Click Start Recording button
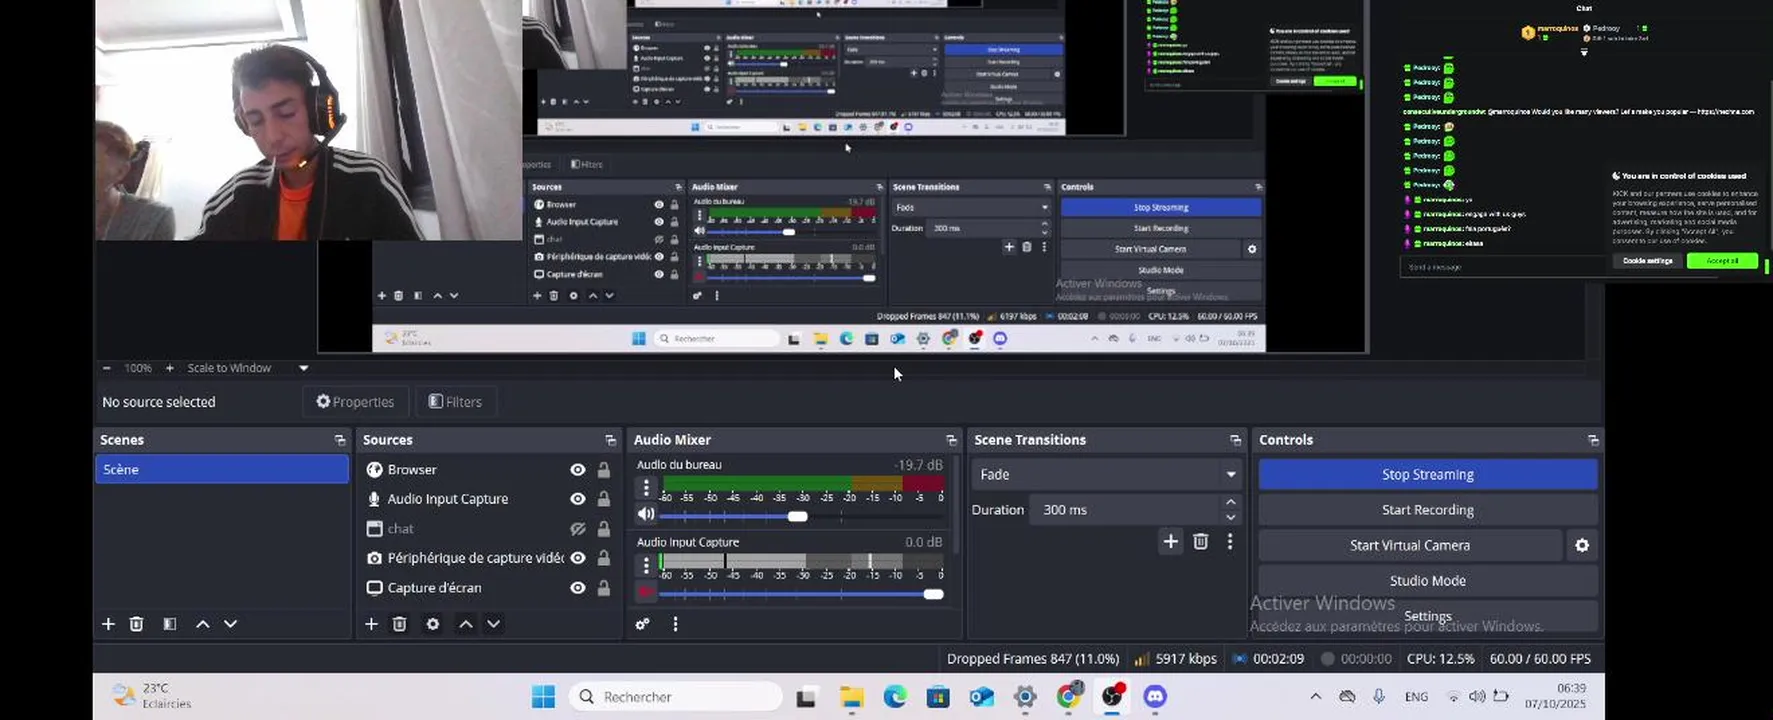 [1427, 510]
